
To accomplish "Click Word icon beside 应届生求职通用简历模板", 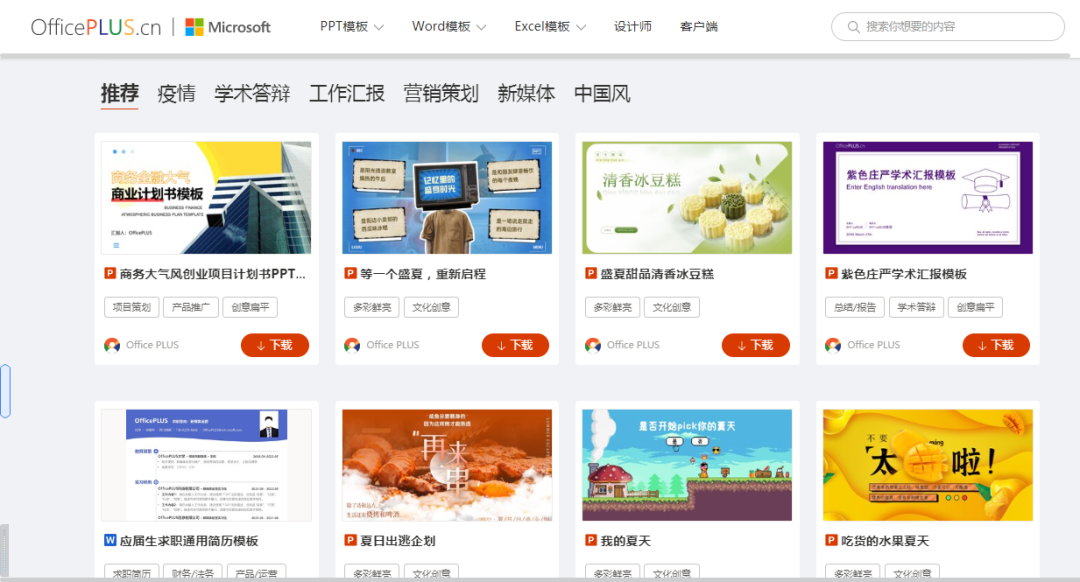I will tap(110, 541).
